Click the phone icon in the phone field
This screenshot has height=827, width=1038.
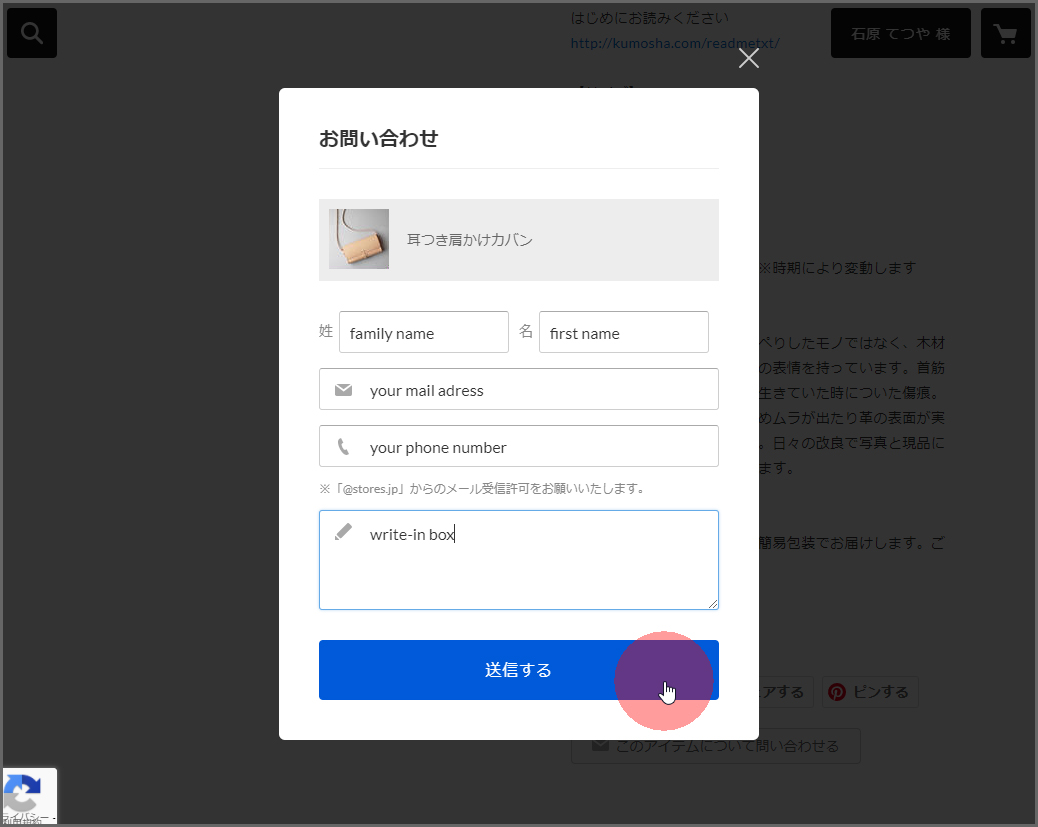(x=343, y=447)
